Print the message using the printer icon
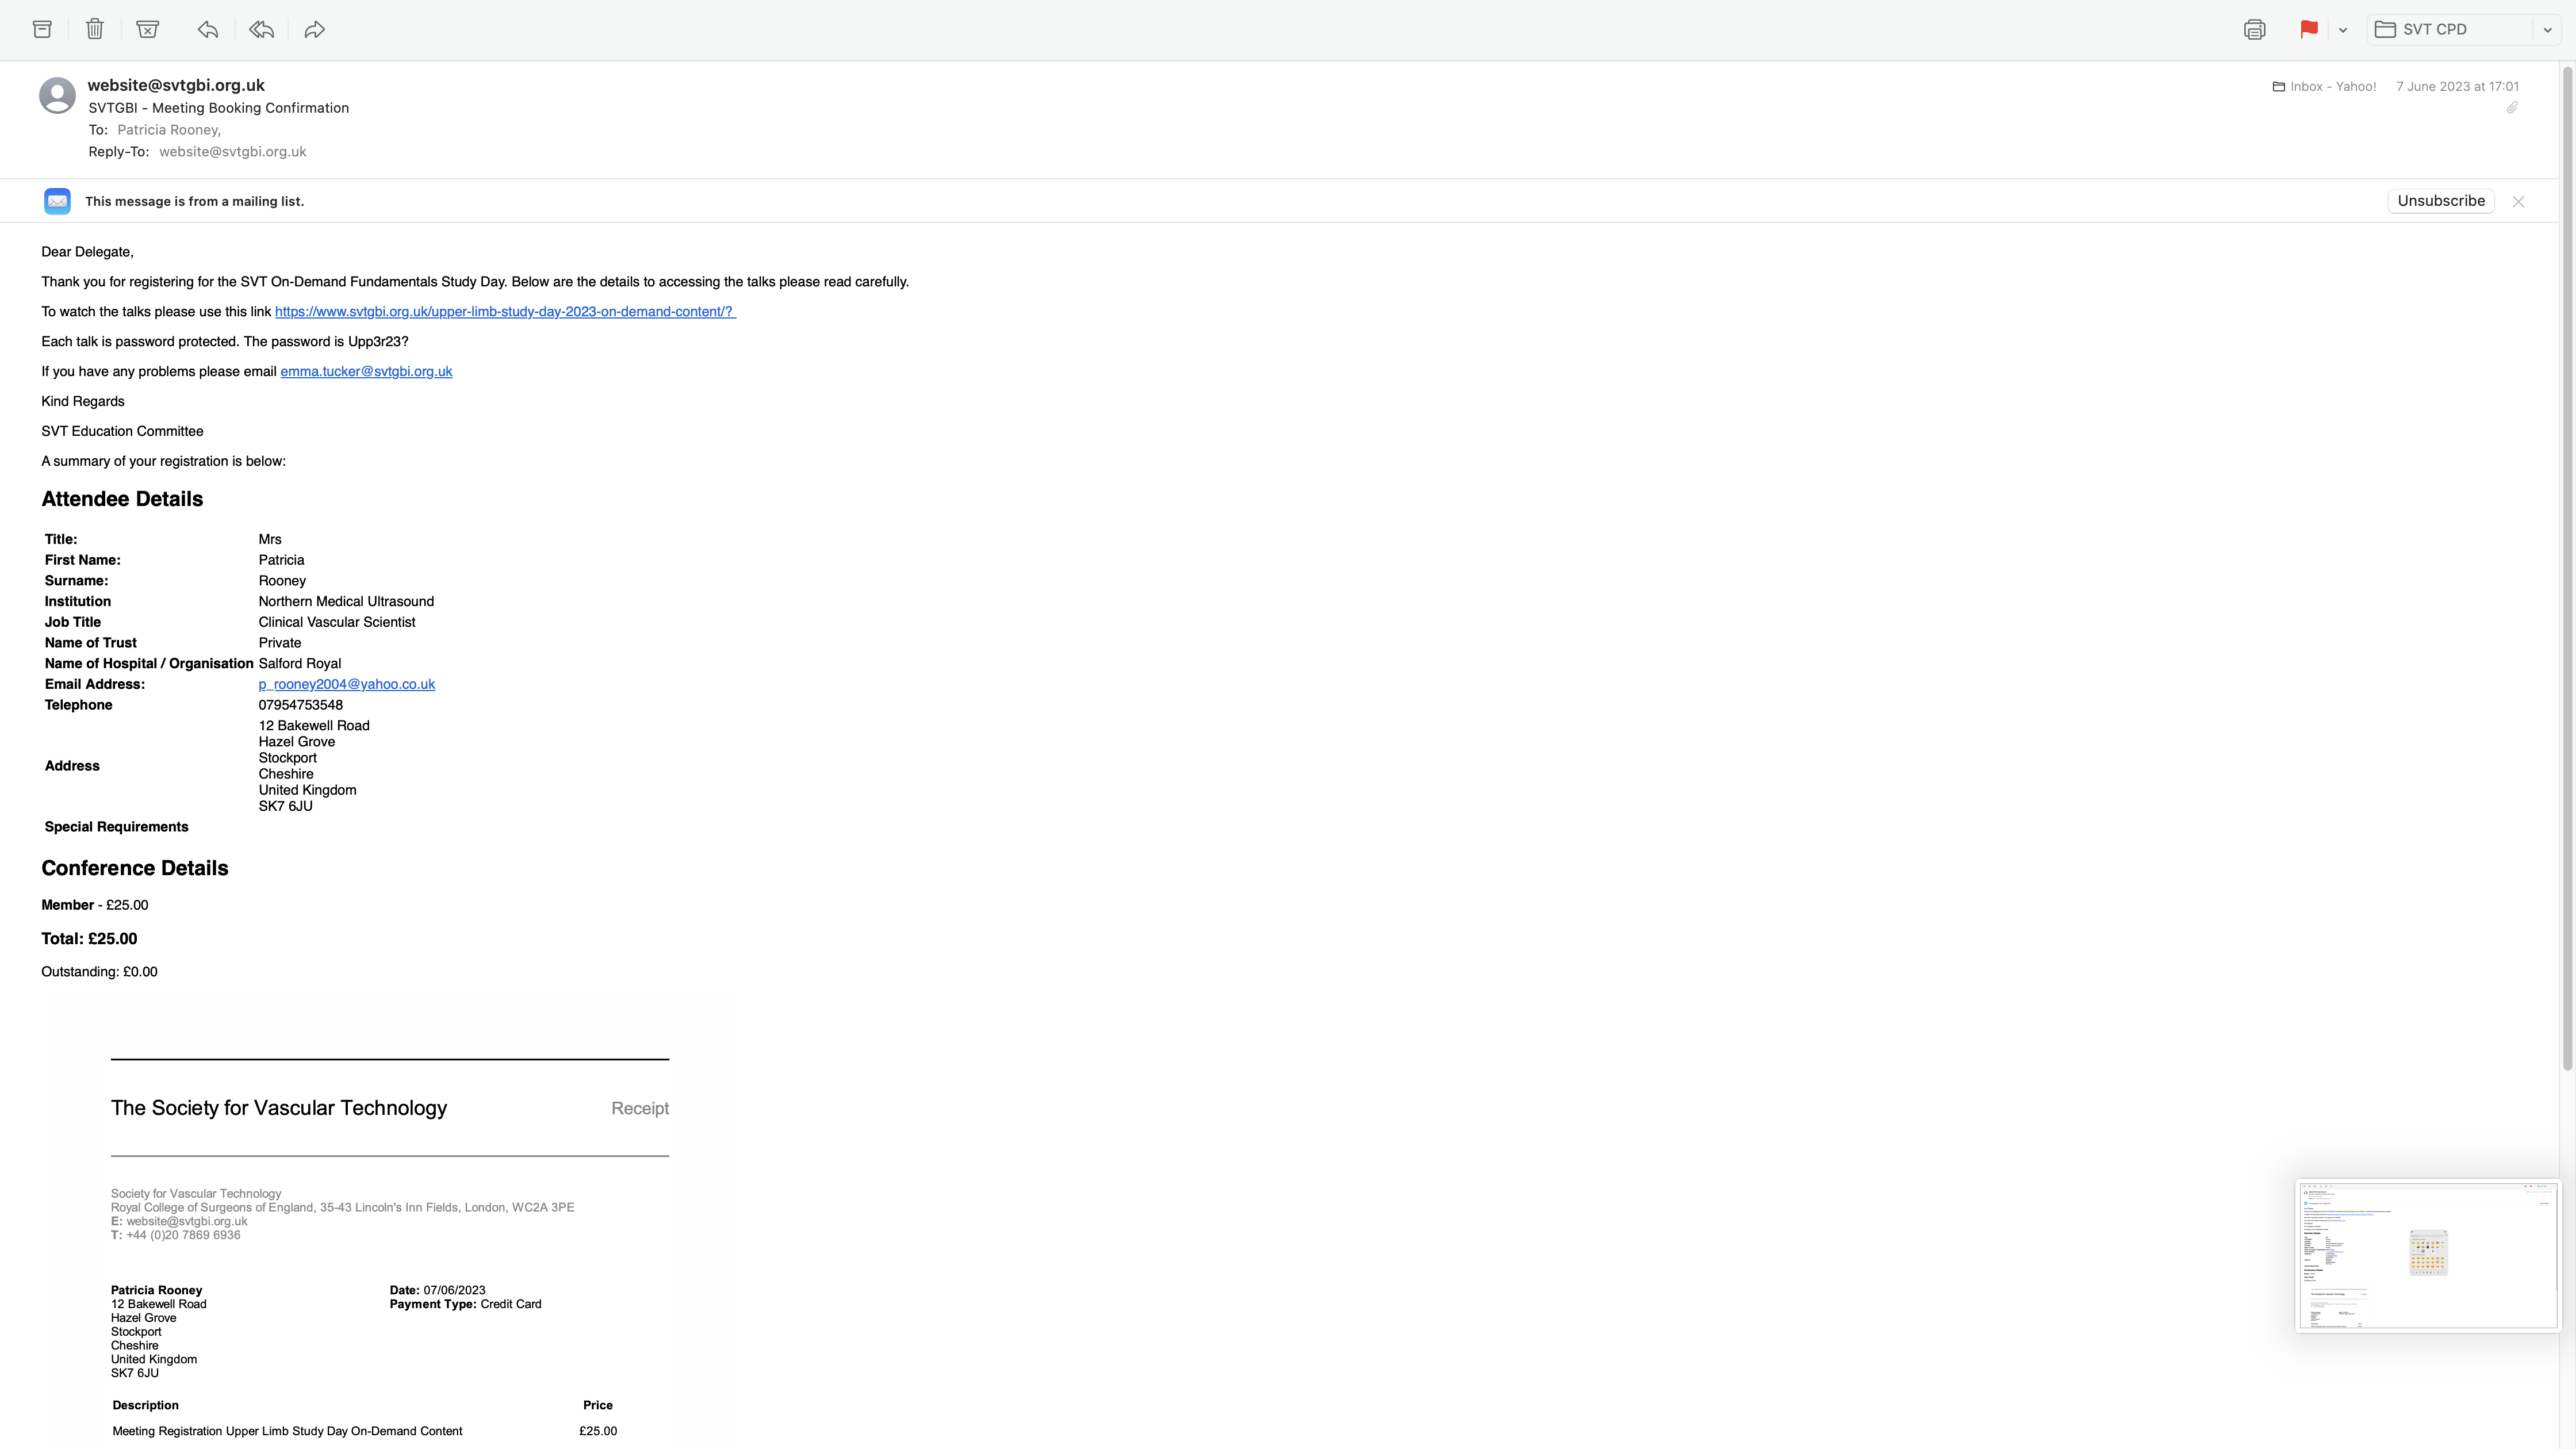Image resolution: width=2576 pixels, height=1449 pixels. (2254, 29)
